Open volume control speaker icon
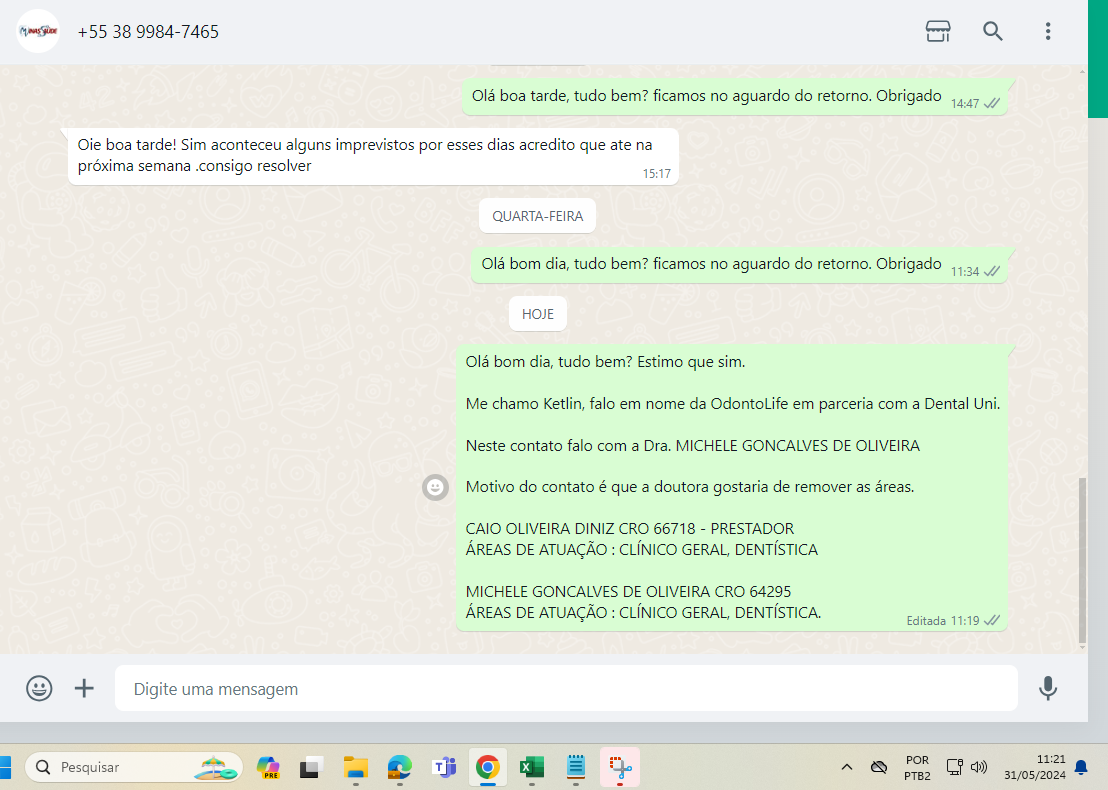Screen dimensions: 1108x790 click(979, 767)
